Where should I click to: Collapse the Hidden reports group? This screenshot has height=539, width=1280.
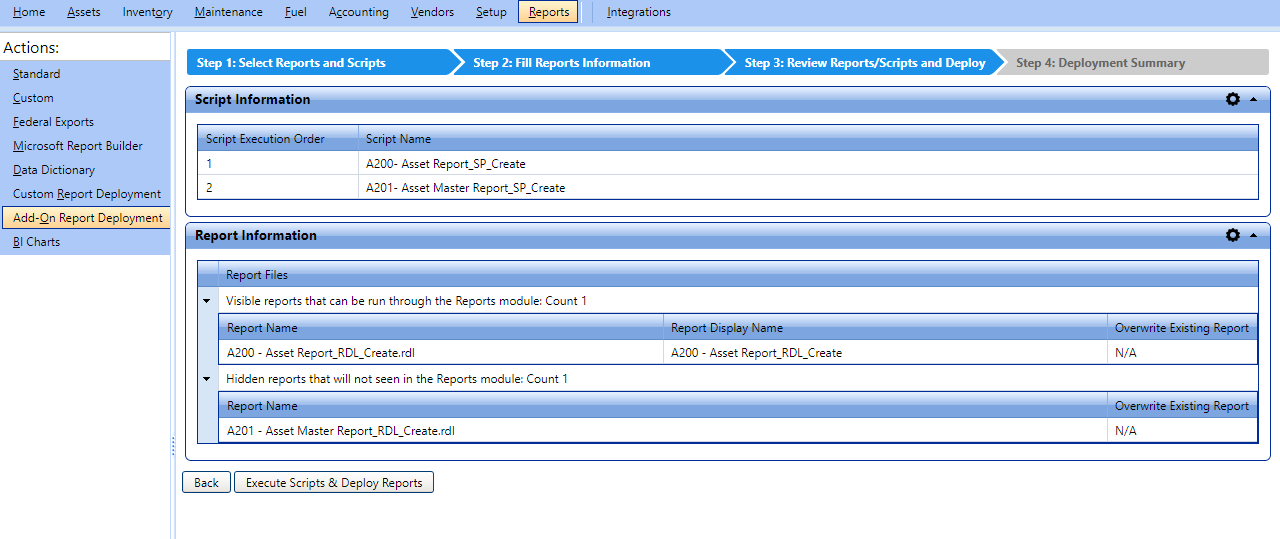tap(207, 379)
